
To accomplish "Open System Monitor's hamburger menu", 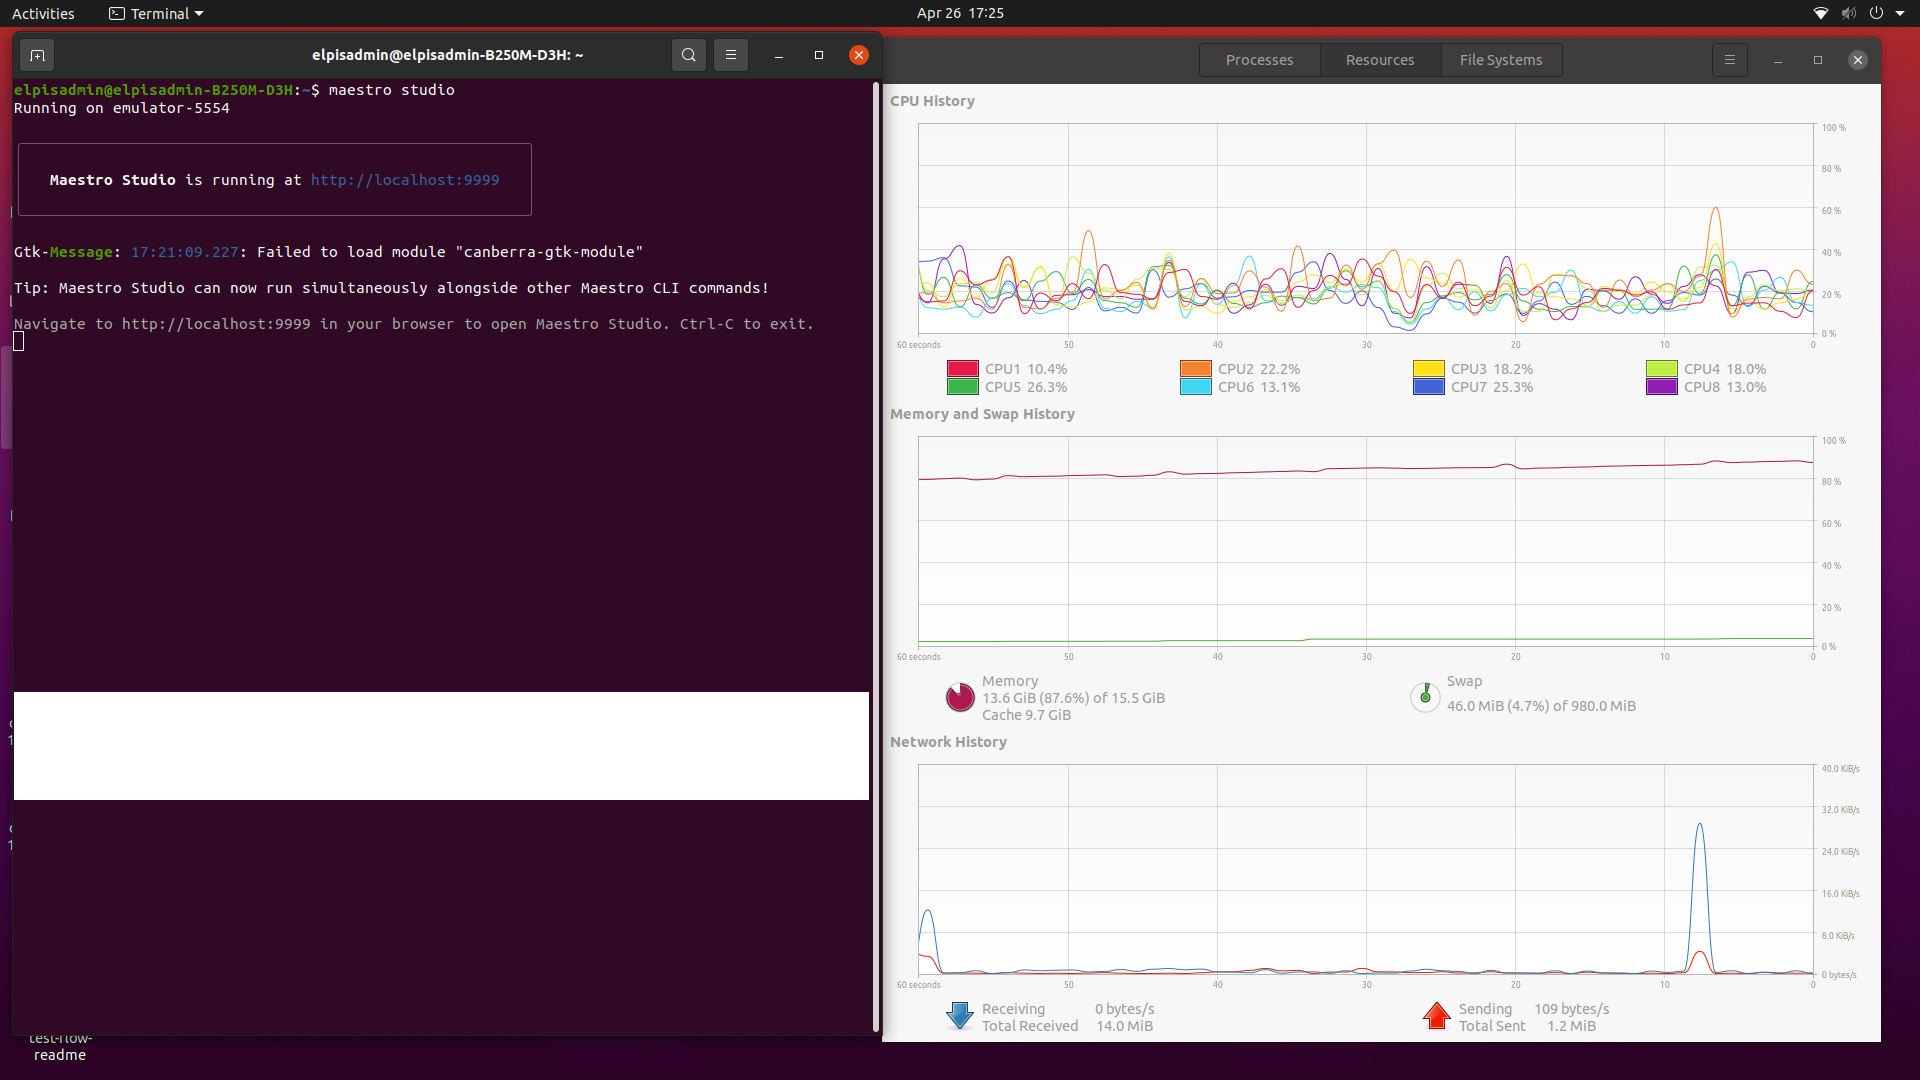I will [x=1729, y=59].
